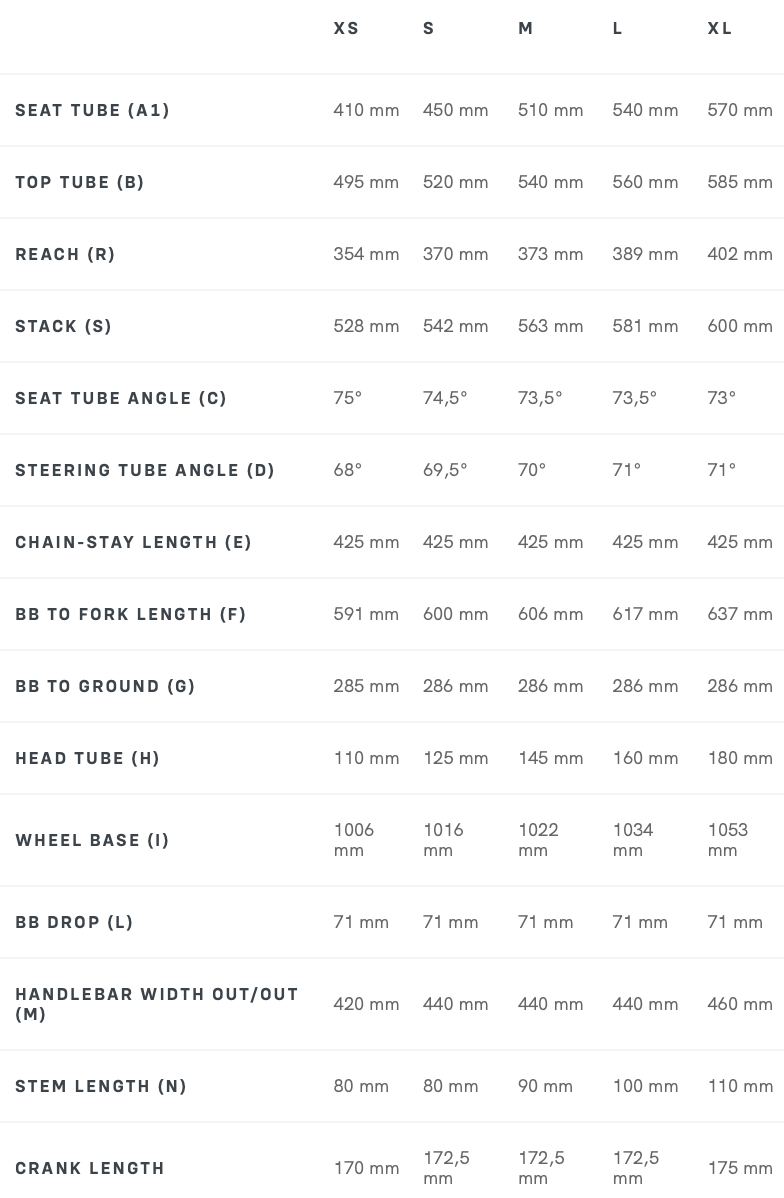784x1198 pixels.
Task: Click the Seat Tube (A1) row label
Action: [x=92, y=110]
